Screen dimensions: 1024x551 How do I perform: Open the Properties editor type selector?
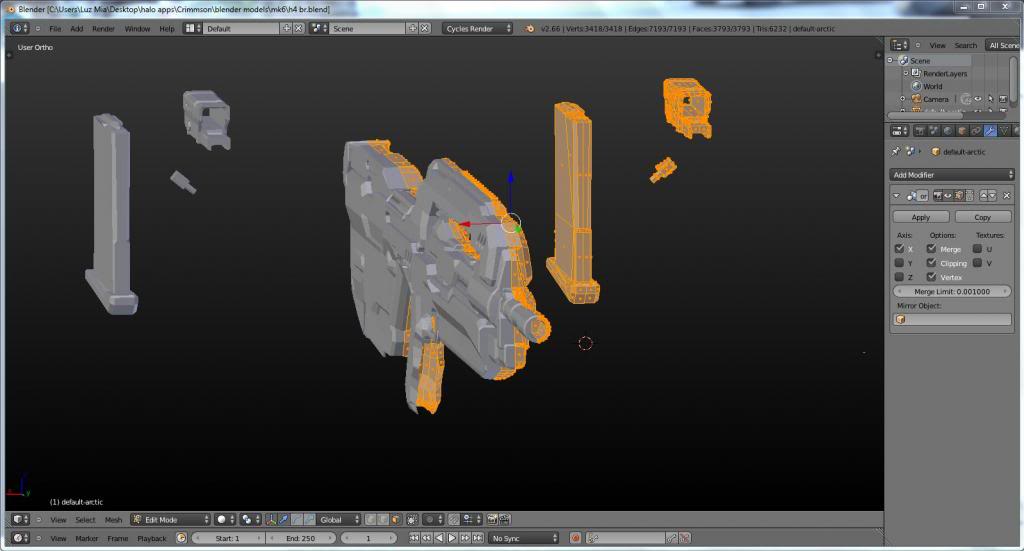(900, 131)
